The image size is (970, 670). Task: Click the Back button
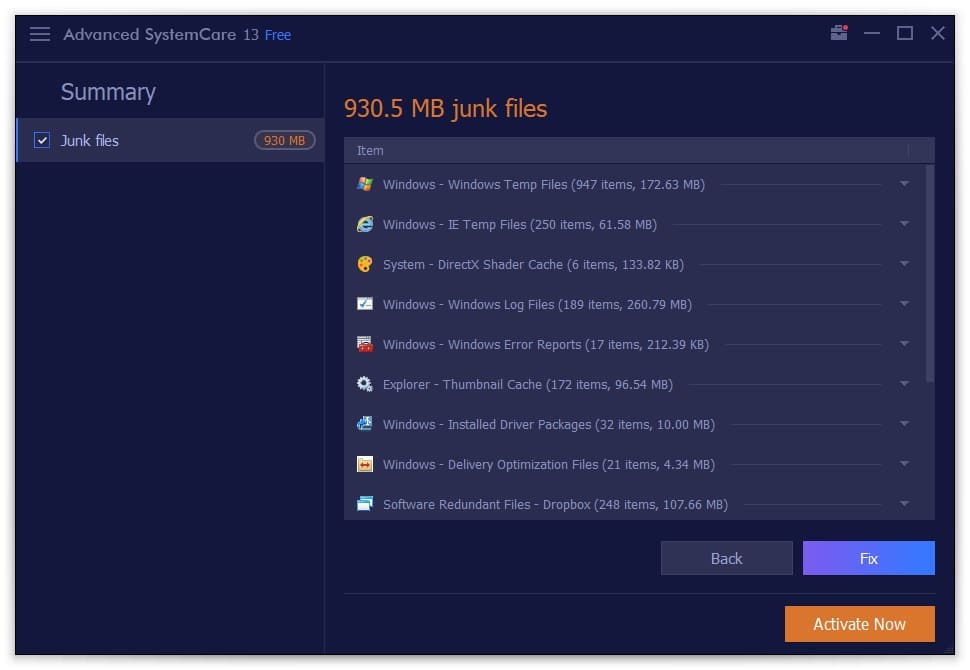click(726, 558)
